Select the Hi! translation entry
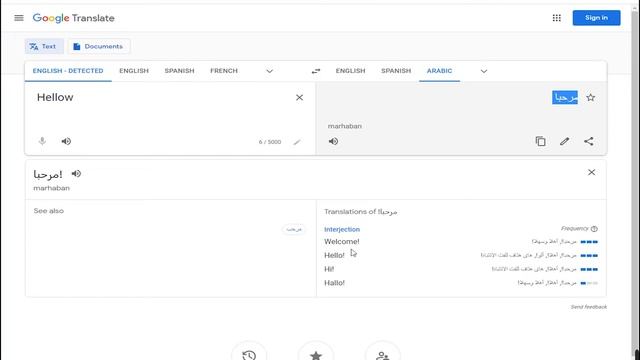Image resolution: width=640 pixels, height=360 pixels. [329, 269]
